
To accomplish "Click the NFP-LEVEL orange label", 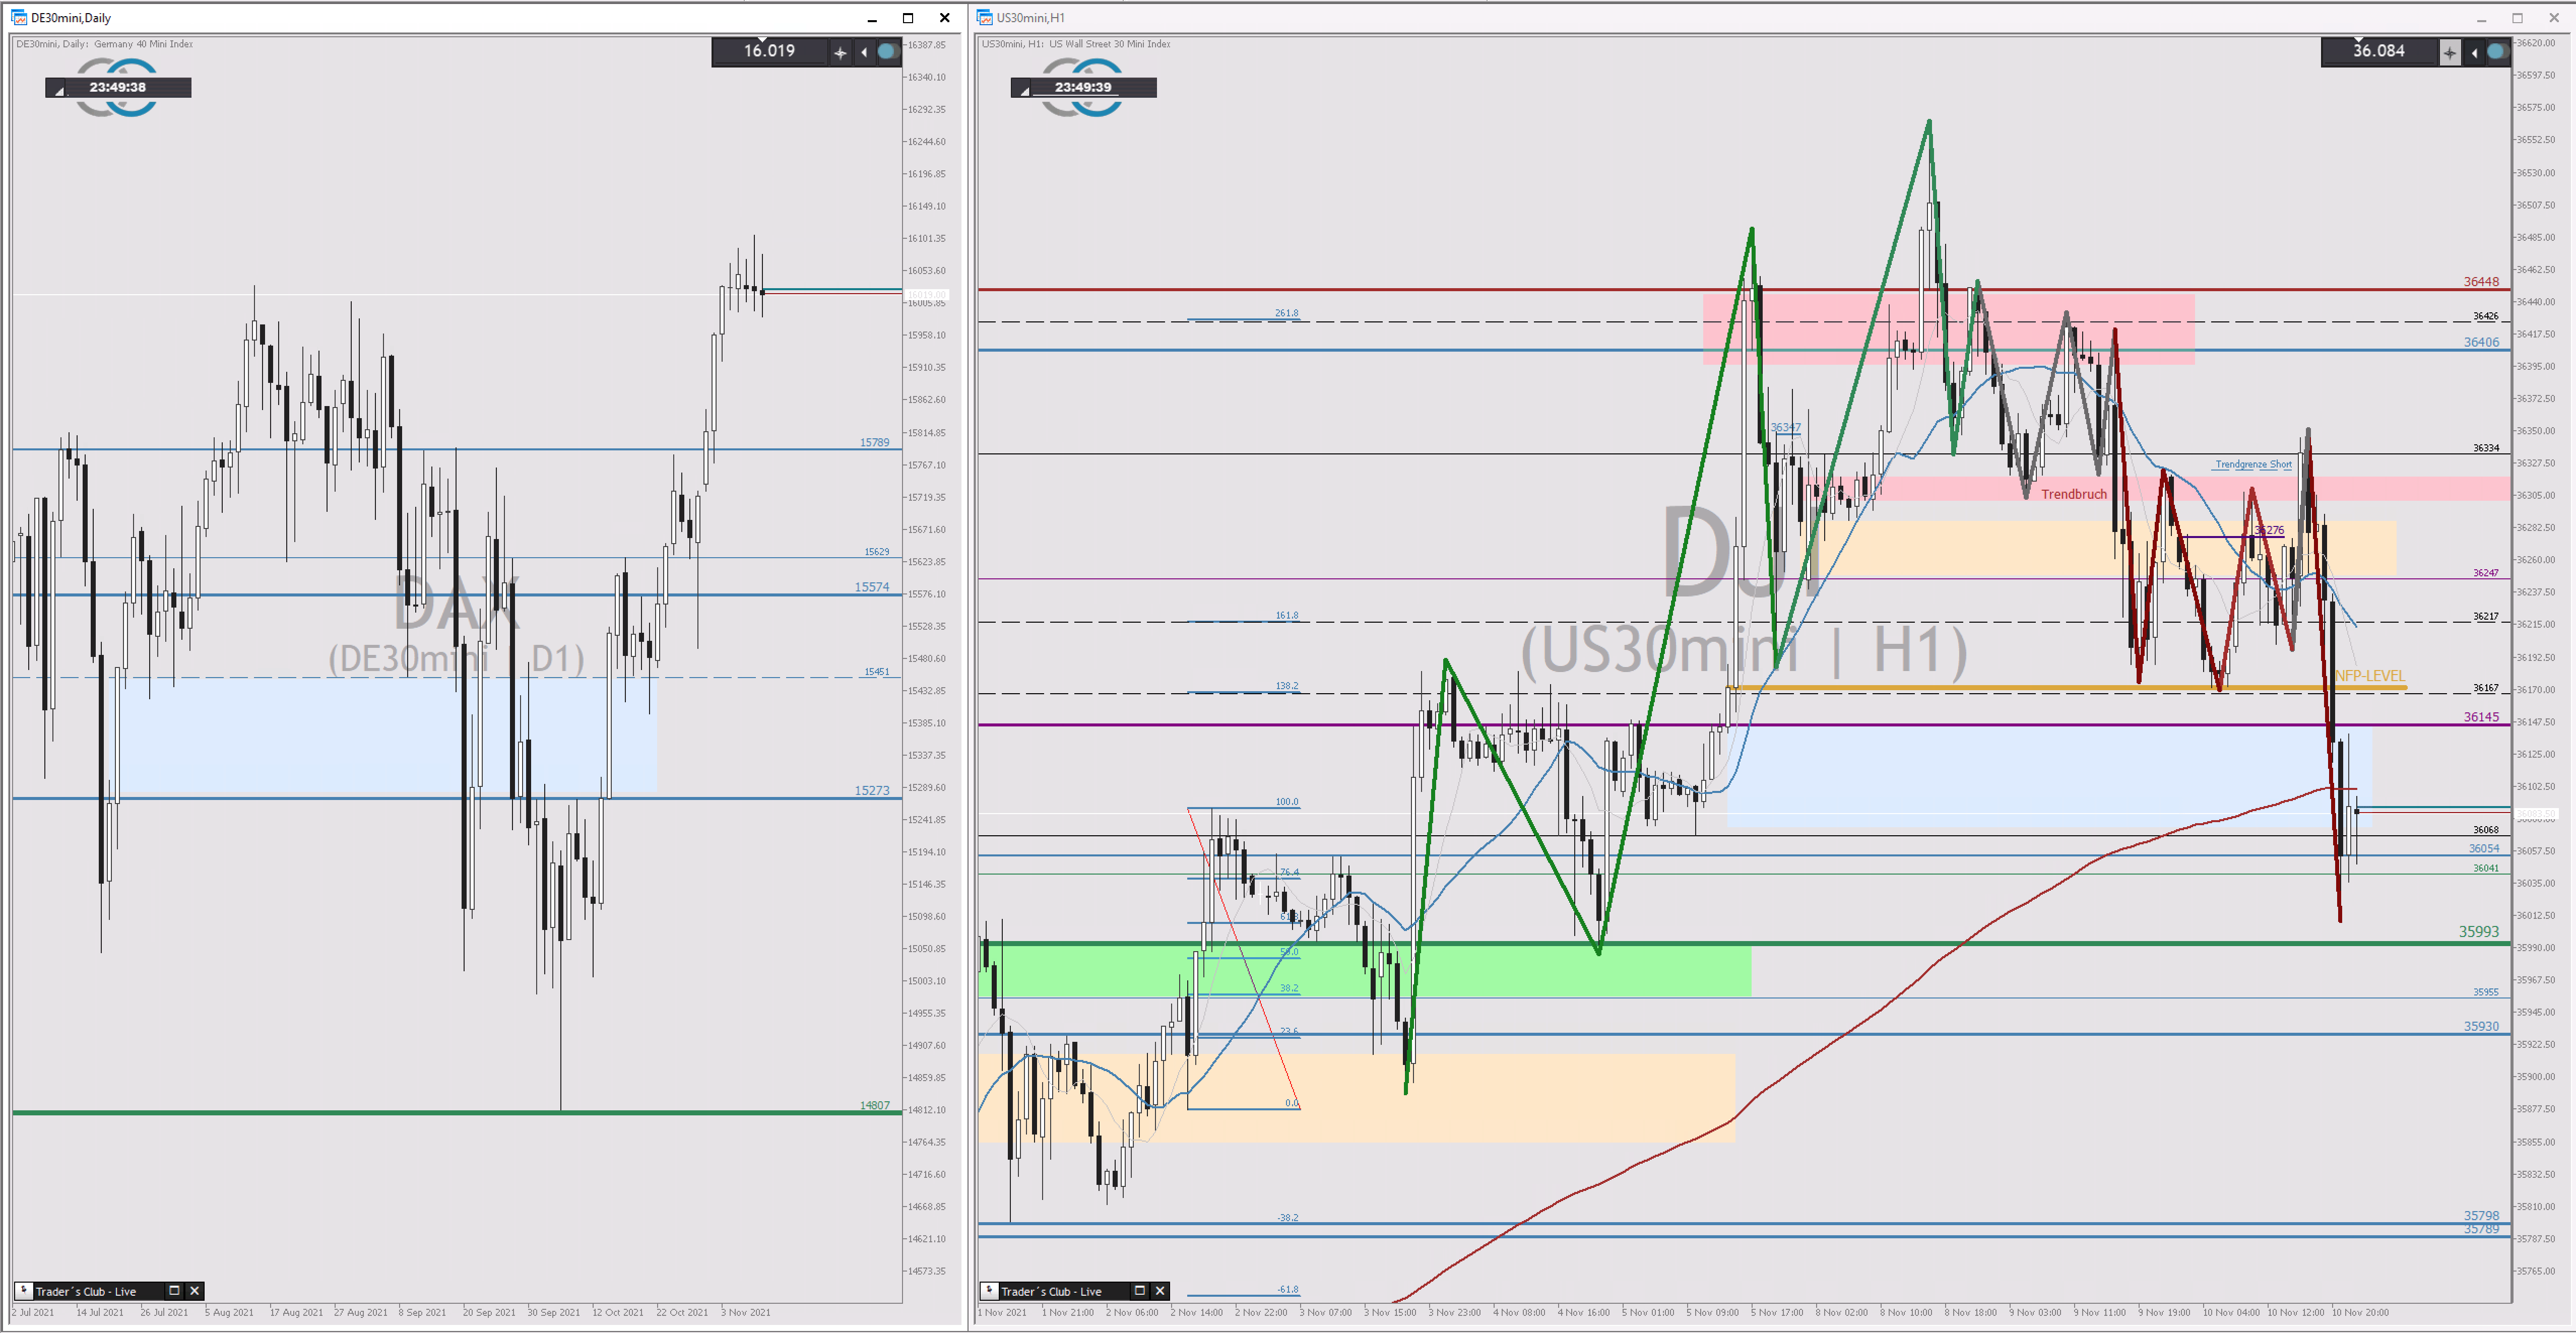I will click(2370, 676).
